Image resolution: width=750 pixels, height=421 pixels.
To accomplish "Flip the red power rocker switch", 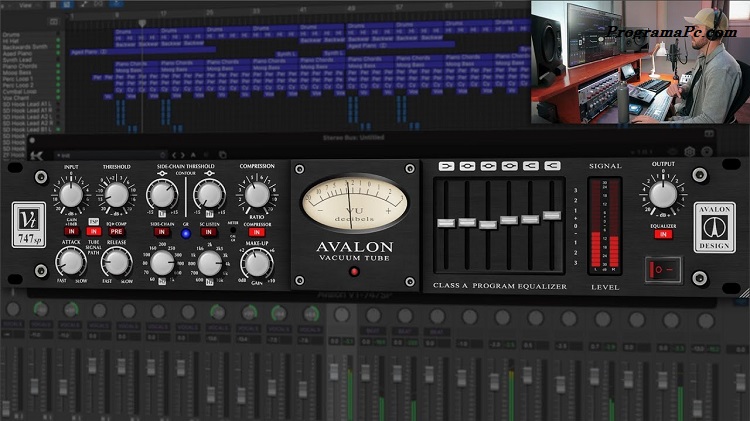I will tap(663, 270).
